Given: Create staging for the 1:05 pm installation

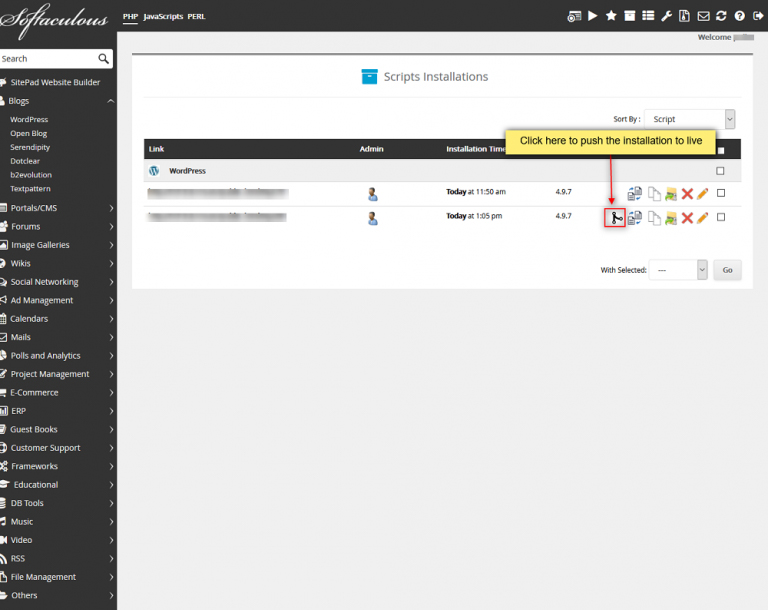Looking at the screenshot, I should [635, 218].
